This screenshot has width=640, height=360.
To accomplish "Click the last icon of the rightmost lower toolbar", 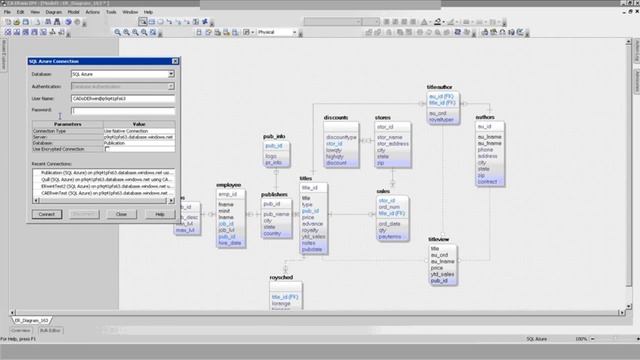I will [520, 32].
